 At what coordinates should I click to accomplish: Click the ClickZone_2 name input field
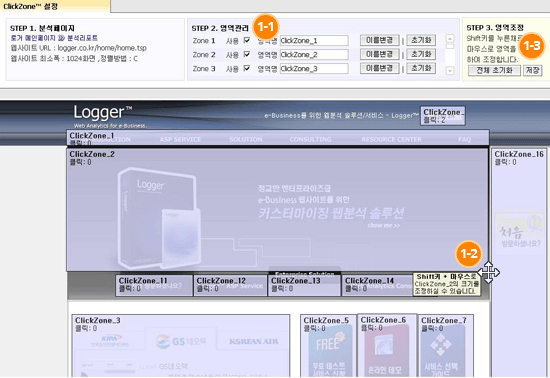314,54
